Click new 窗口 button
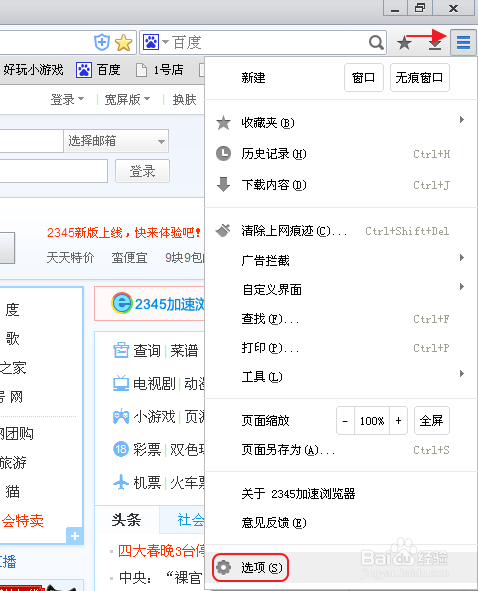478x591 pixels. (x=364, y=78)
